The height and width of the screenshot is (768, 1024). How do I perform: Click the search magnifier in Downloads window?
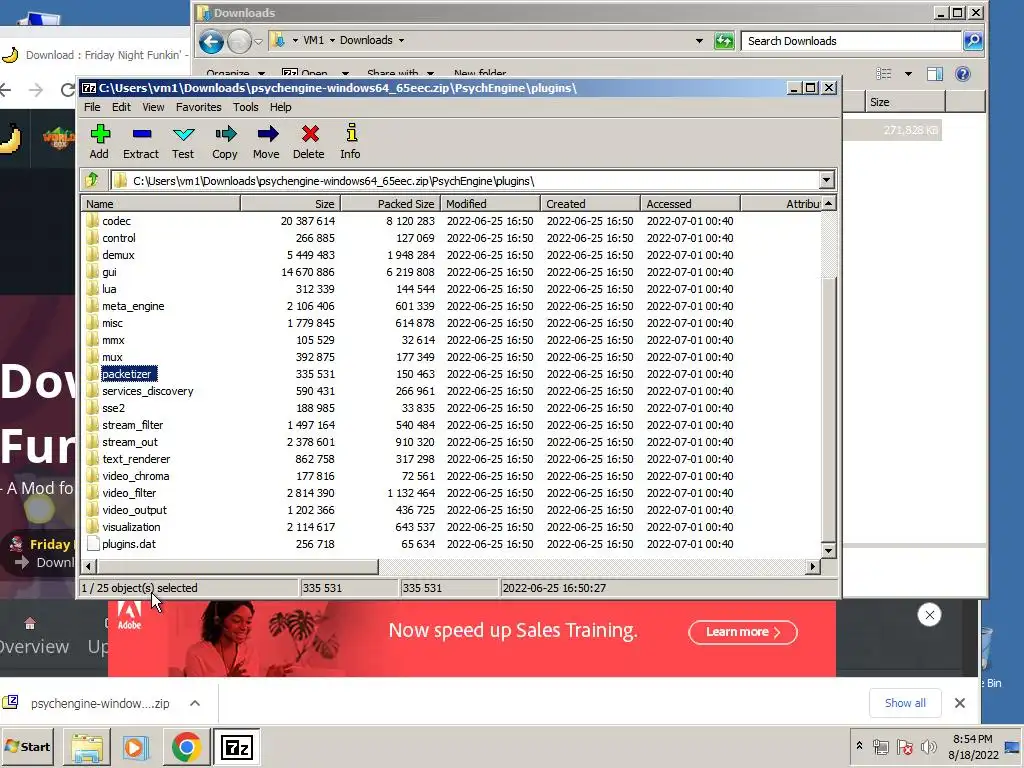coord(973,40)
